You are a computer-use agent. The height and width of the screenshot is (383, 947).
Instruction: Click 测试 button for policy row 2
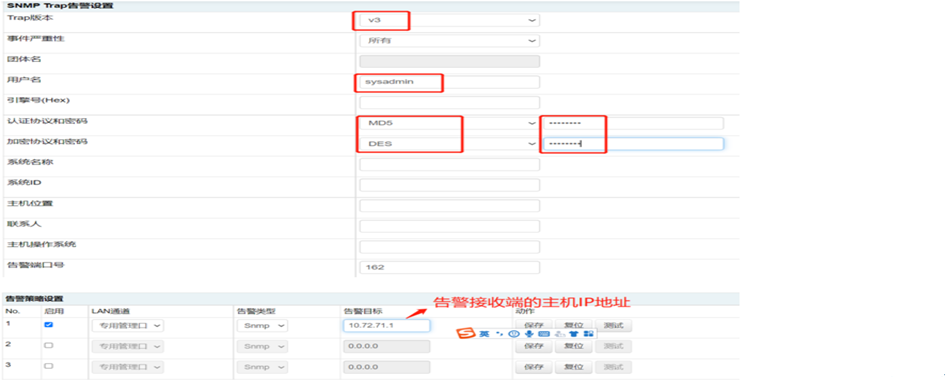[x=613, y=347]
